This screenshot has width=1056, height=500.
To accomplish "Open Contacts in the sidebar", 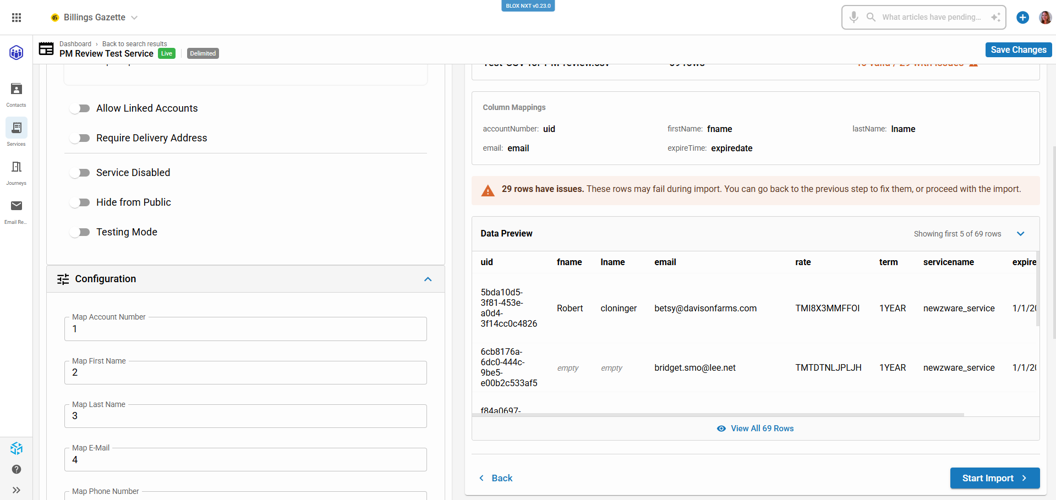I will coord(16,94).
